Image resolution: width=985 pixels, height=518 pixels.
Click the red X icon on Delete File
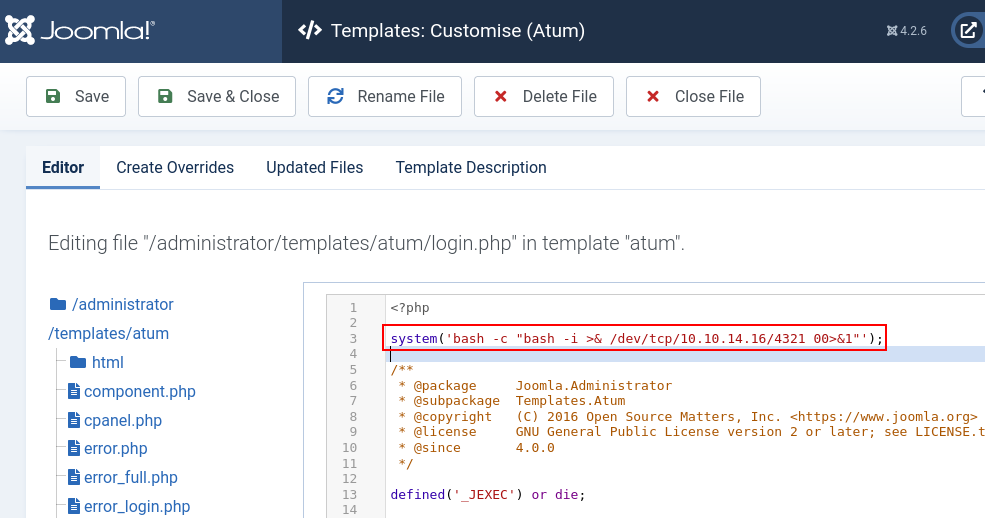click(501, 96)
